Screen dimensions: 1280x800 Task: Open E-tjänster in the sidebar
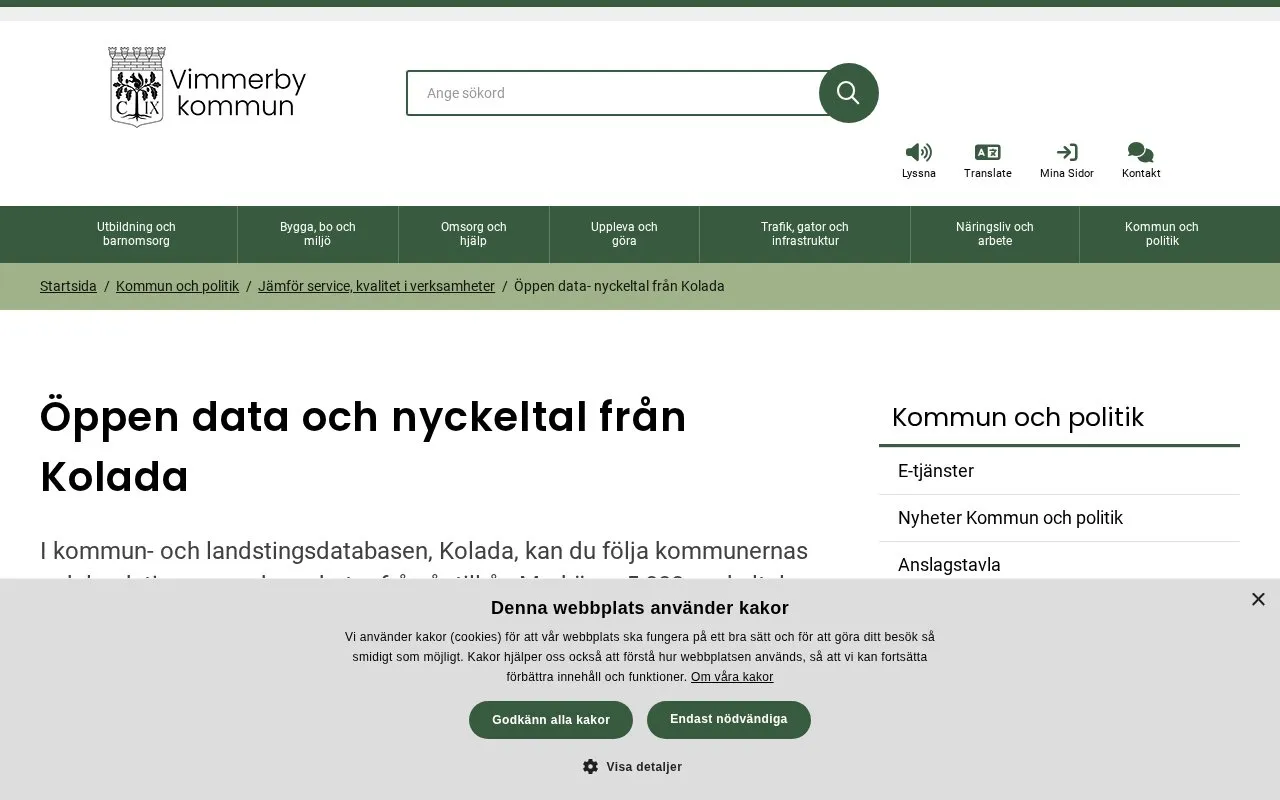click(x=1059, y=471)
